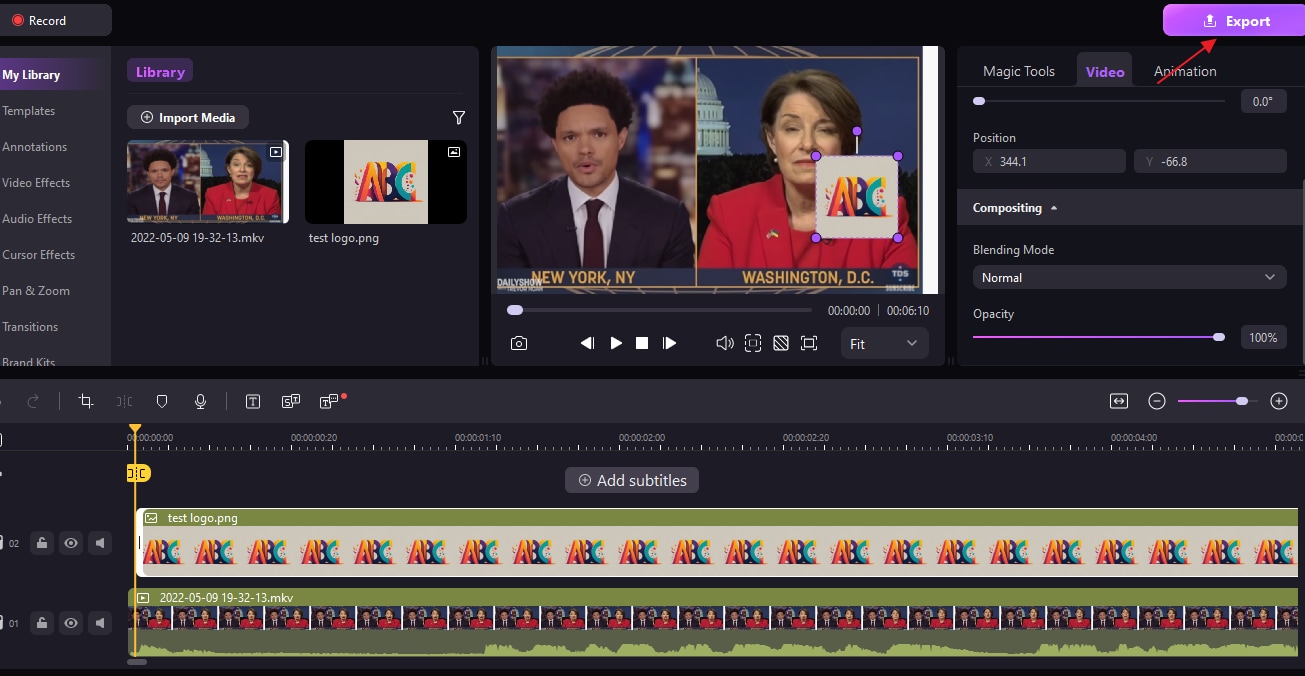1305x676 pixels.
Task: Open Transitions in sidebar
Action: [x=30, y=327]
